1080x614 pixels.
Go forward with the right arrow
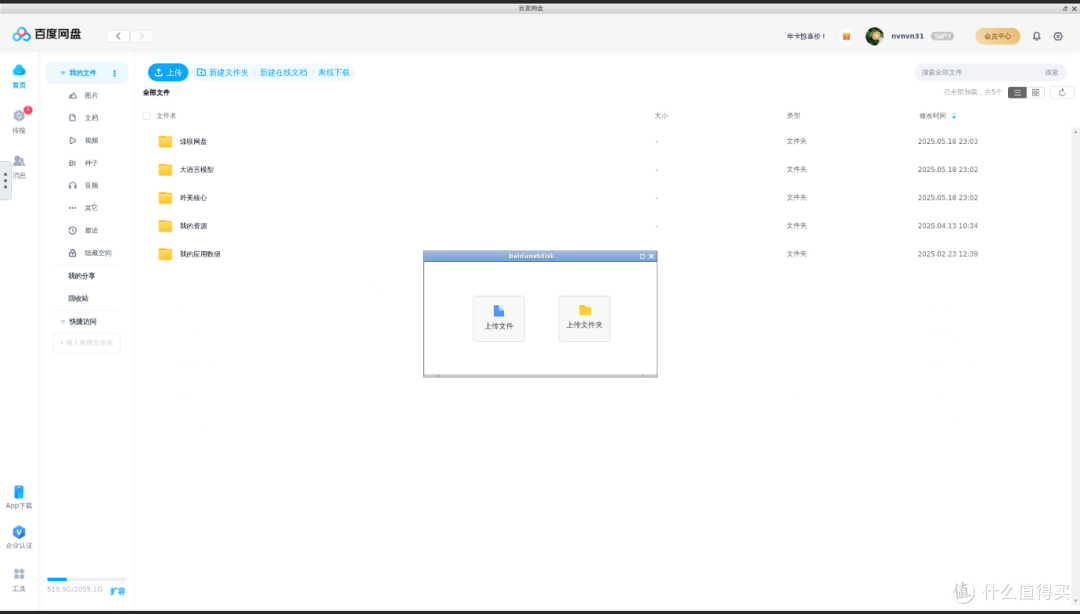[142, 36]
